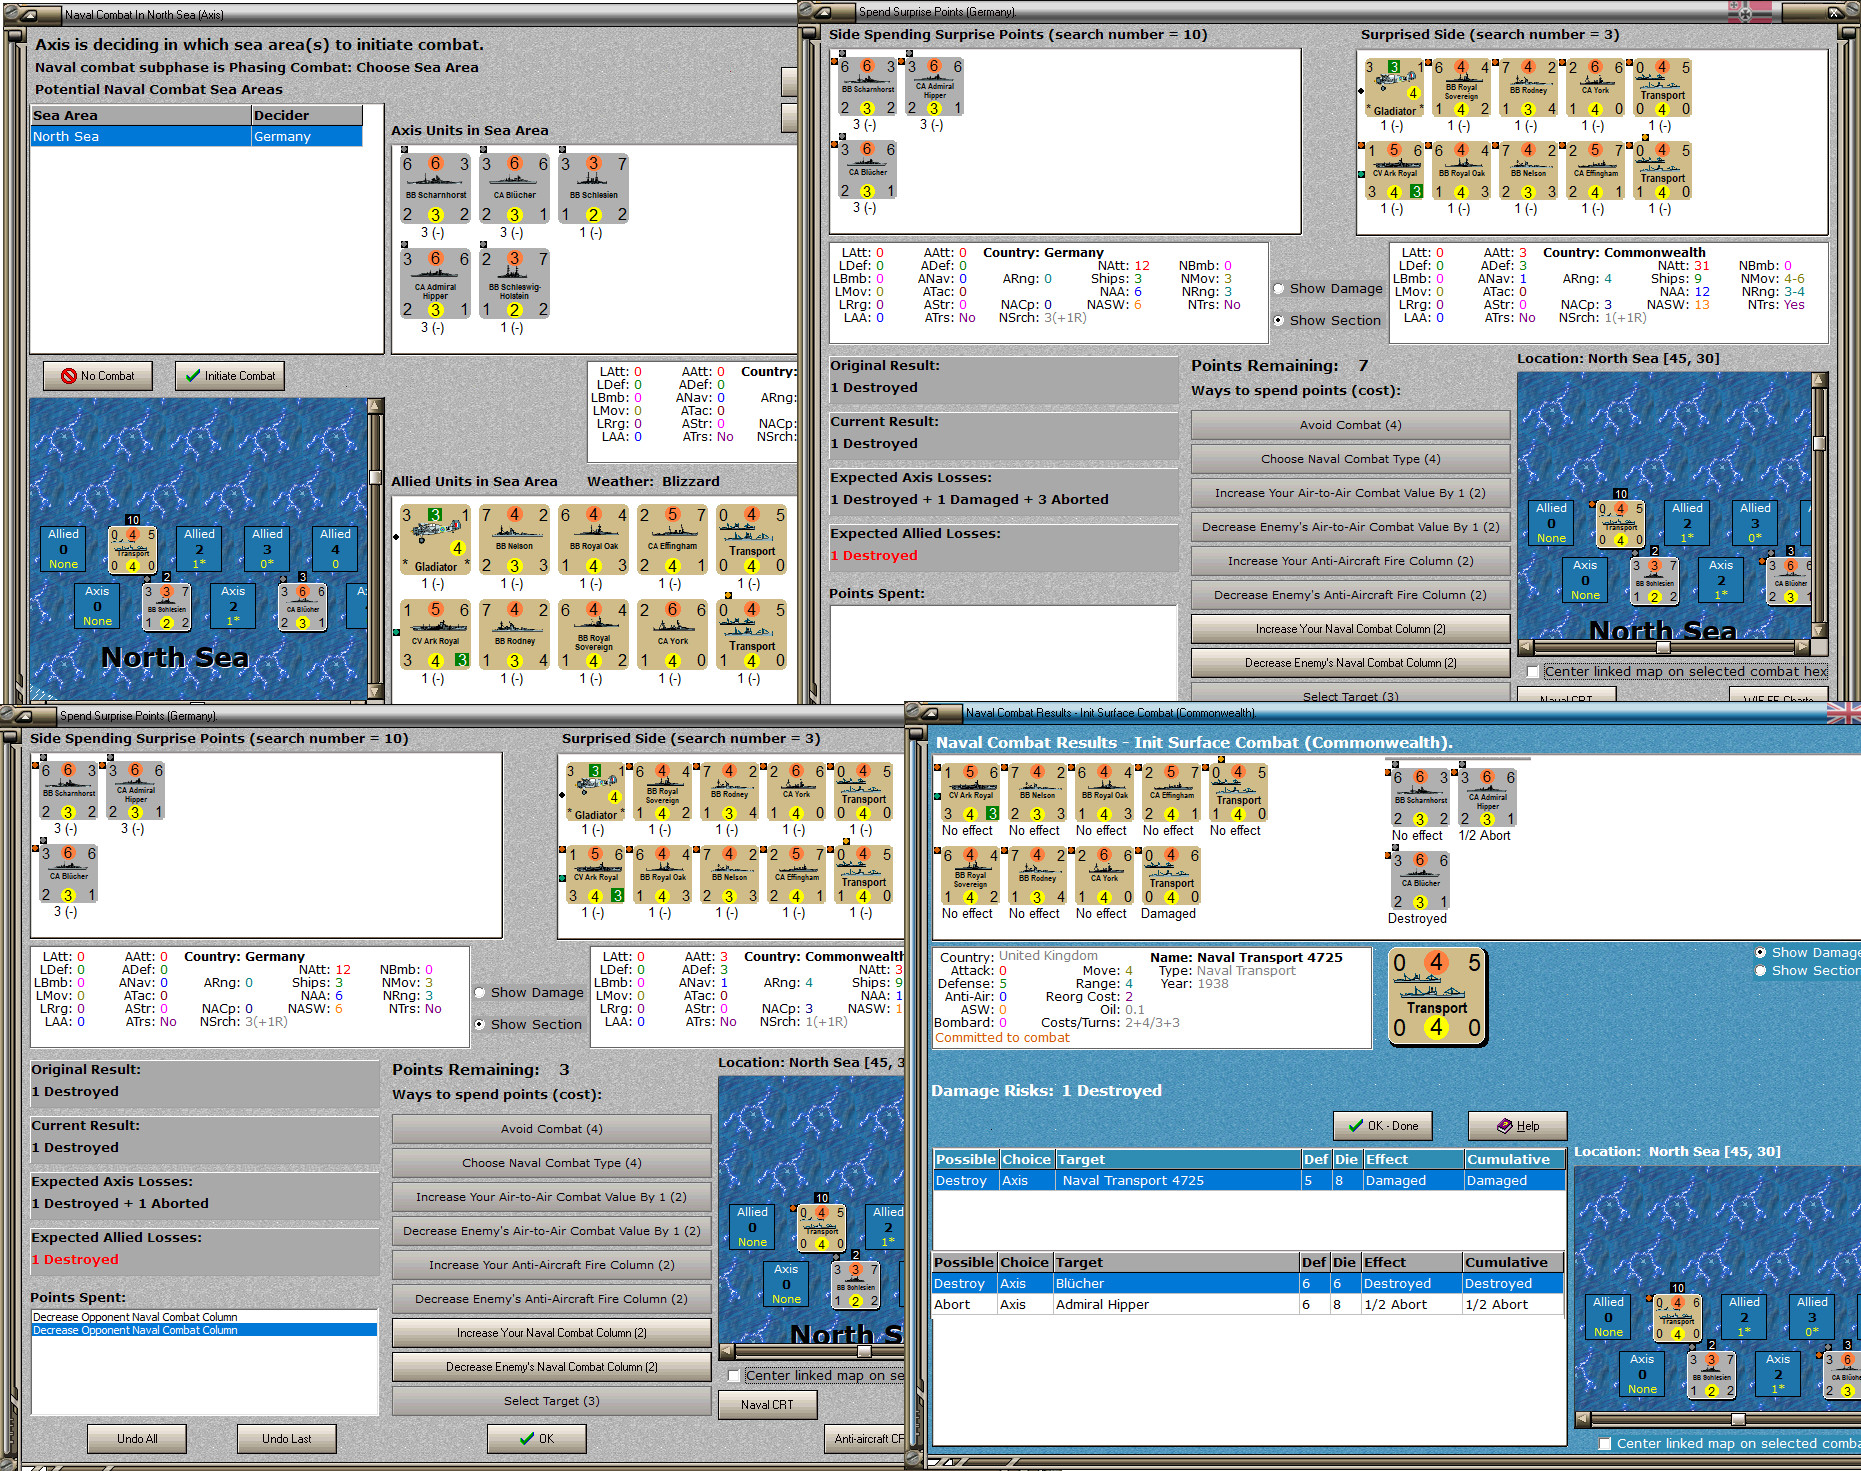
Task: Select CA Blücher in Axis Units in Sea Area
Action: click(x=514, y=188)
